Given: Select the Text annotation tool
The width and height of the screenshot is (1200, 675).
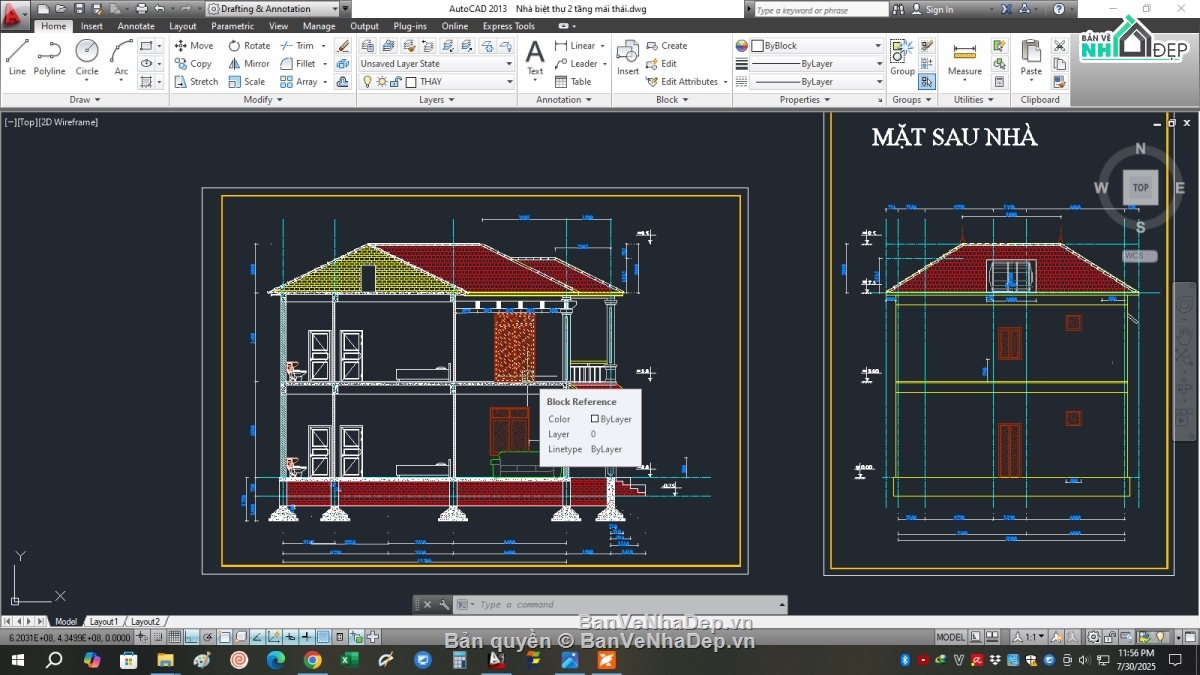Looking at the screenshot, I should coord(535,58).
